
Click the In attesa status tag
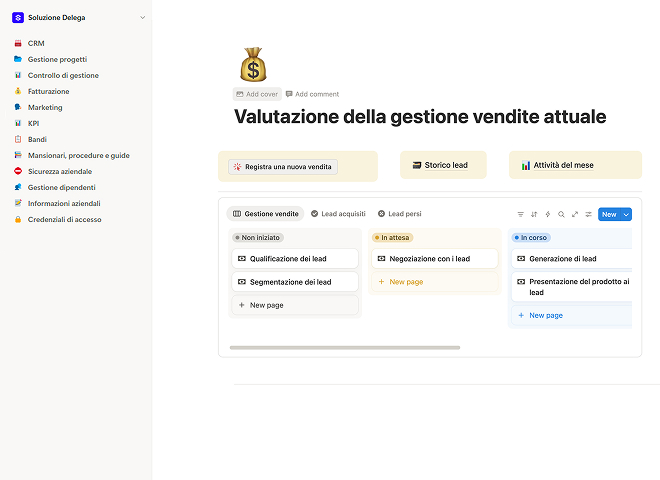click(393, 237)
